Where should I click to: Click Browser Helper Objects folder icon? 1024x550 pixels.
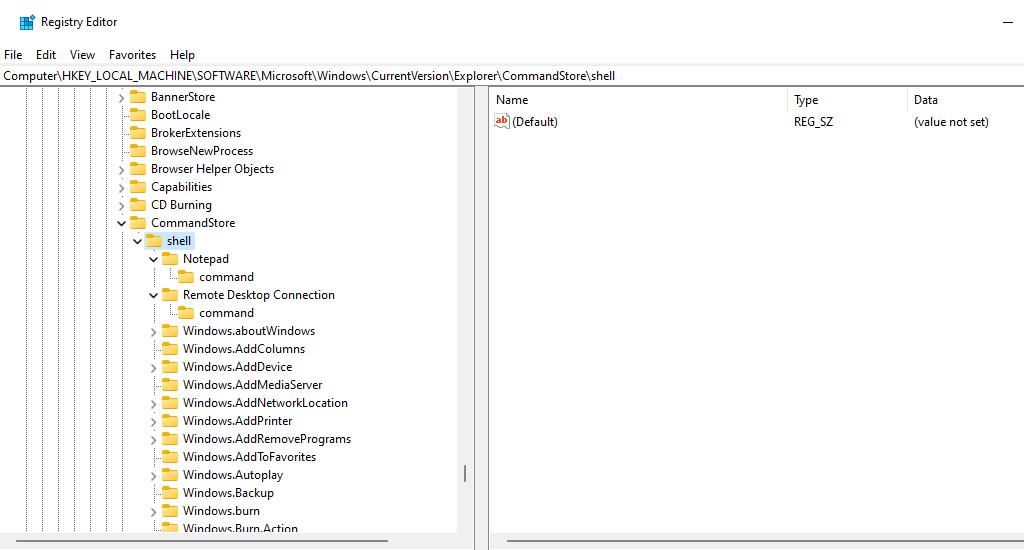click(x=138, y=169)
